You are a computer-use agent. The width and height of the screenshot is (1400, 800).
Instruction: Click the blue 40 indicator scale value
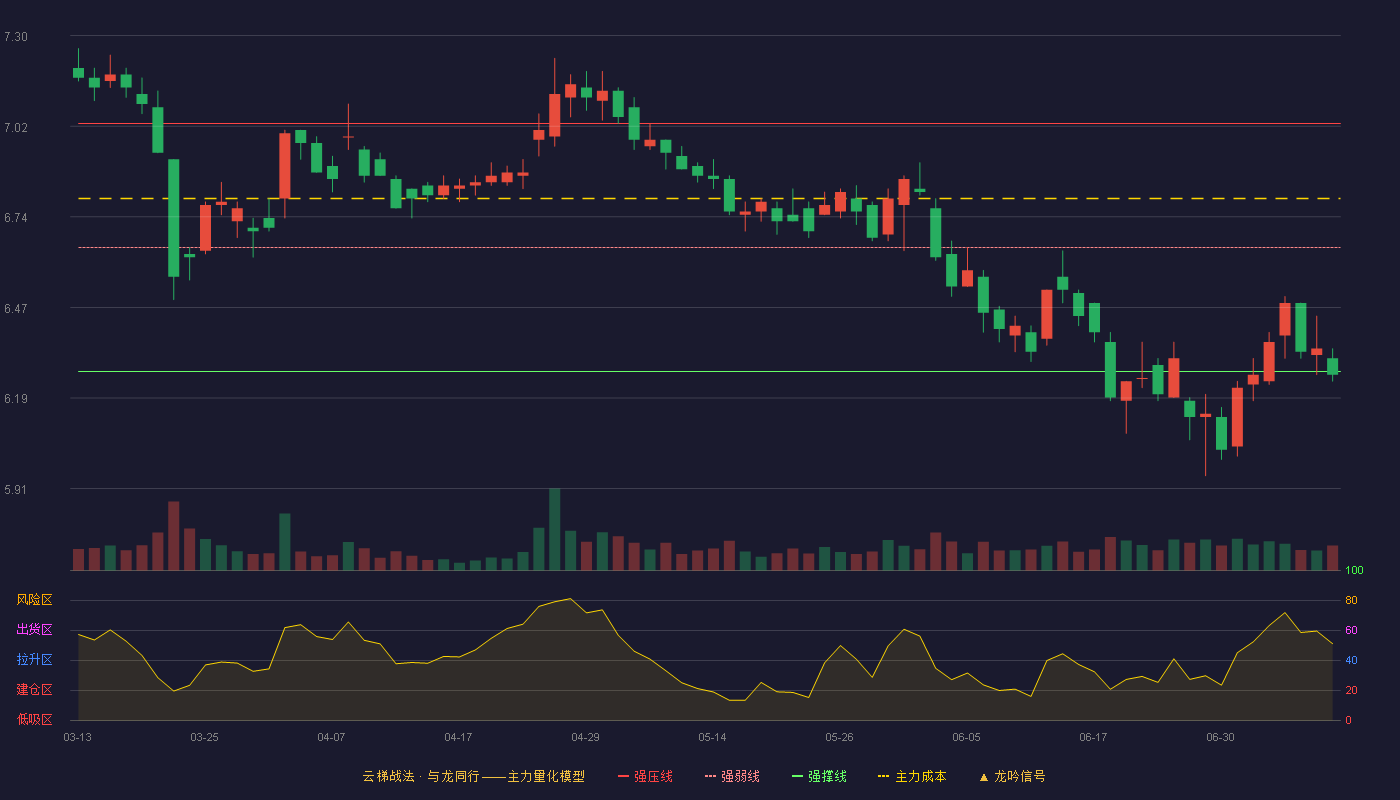click(1351, 660)
